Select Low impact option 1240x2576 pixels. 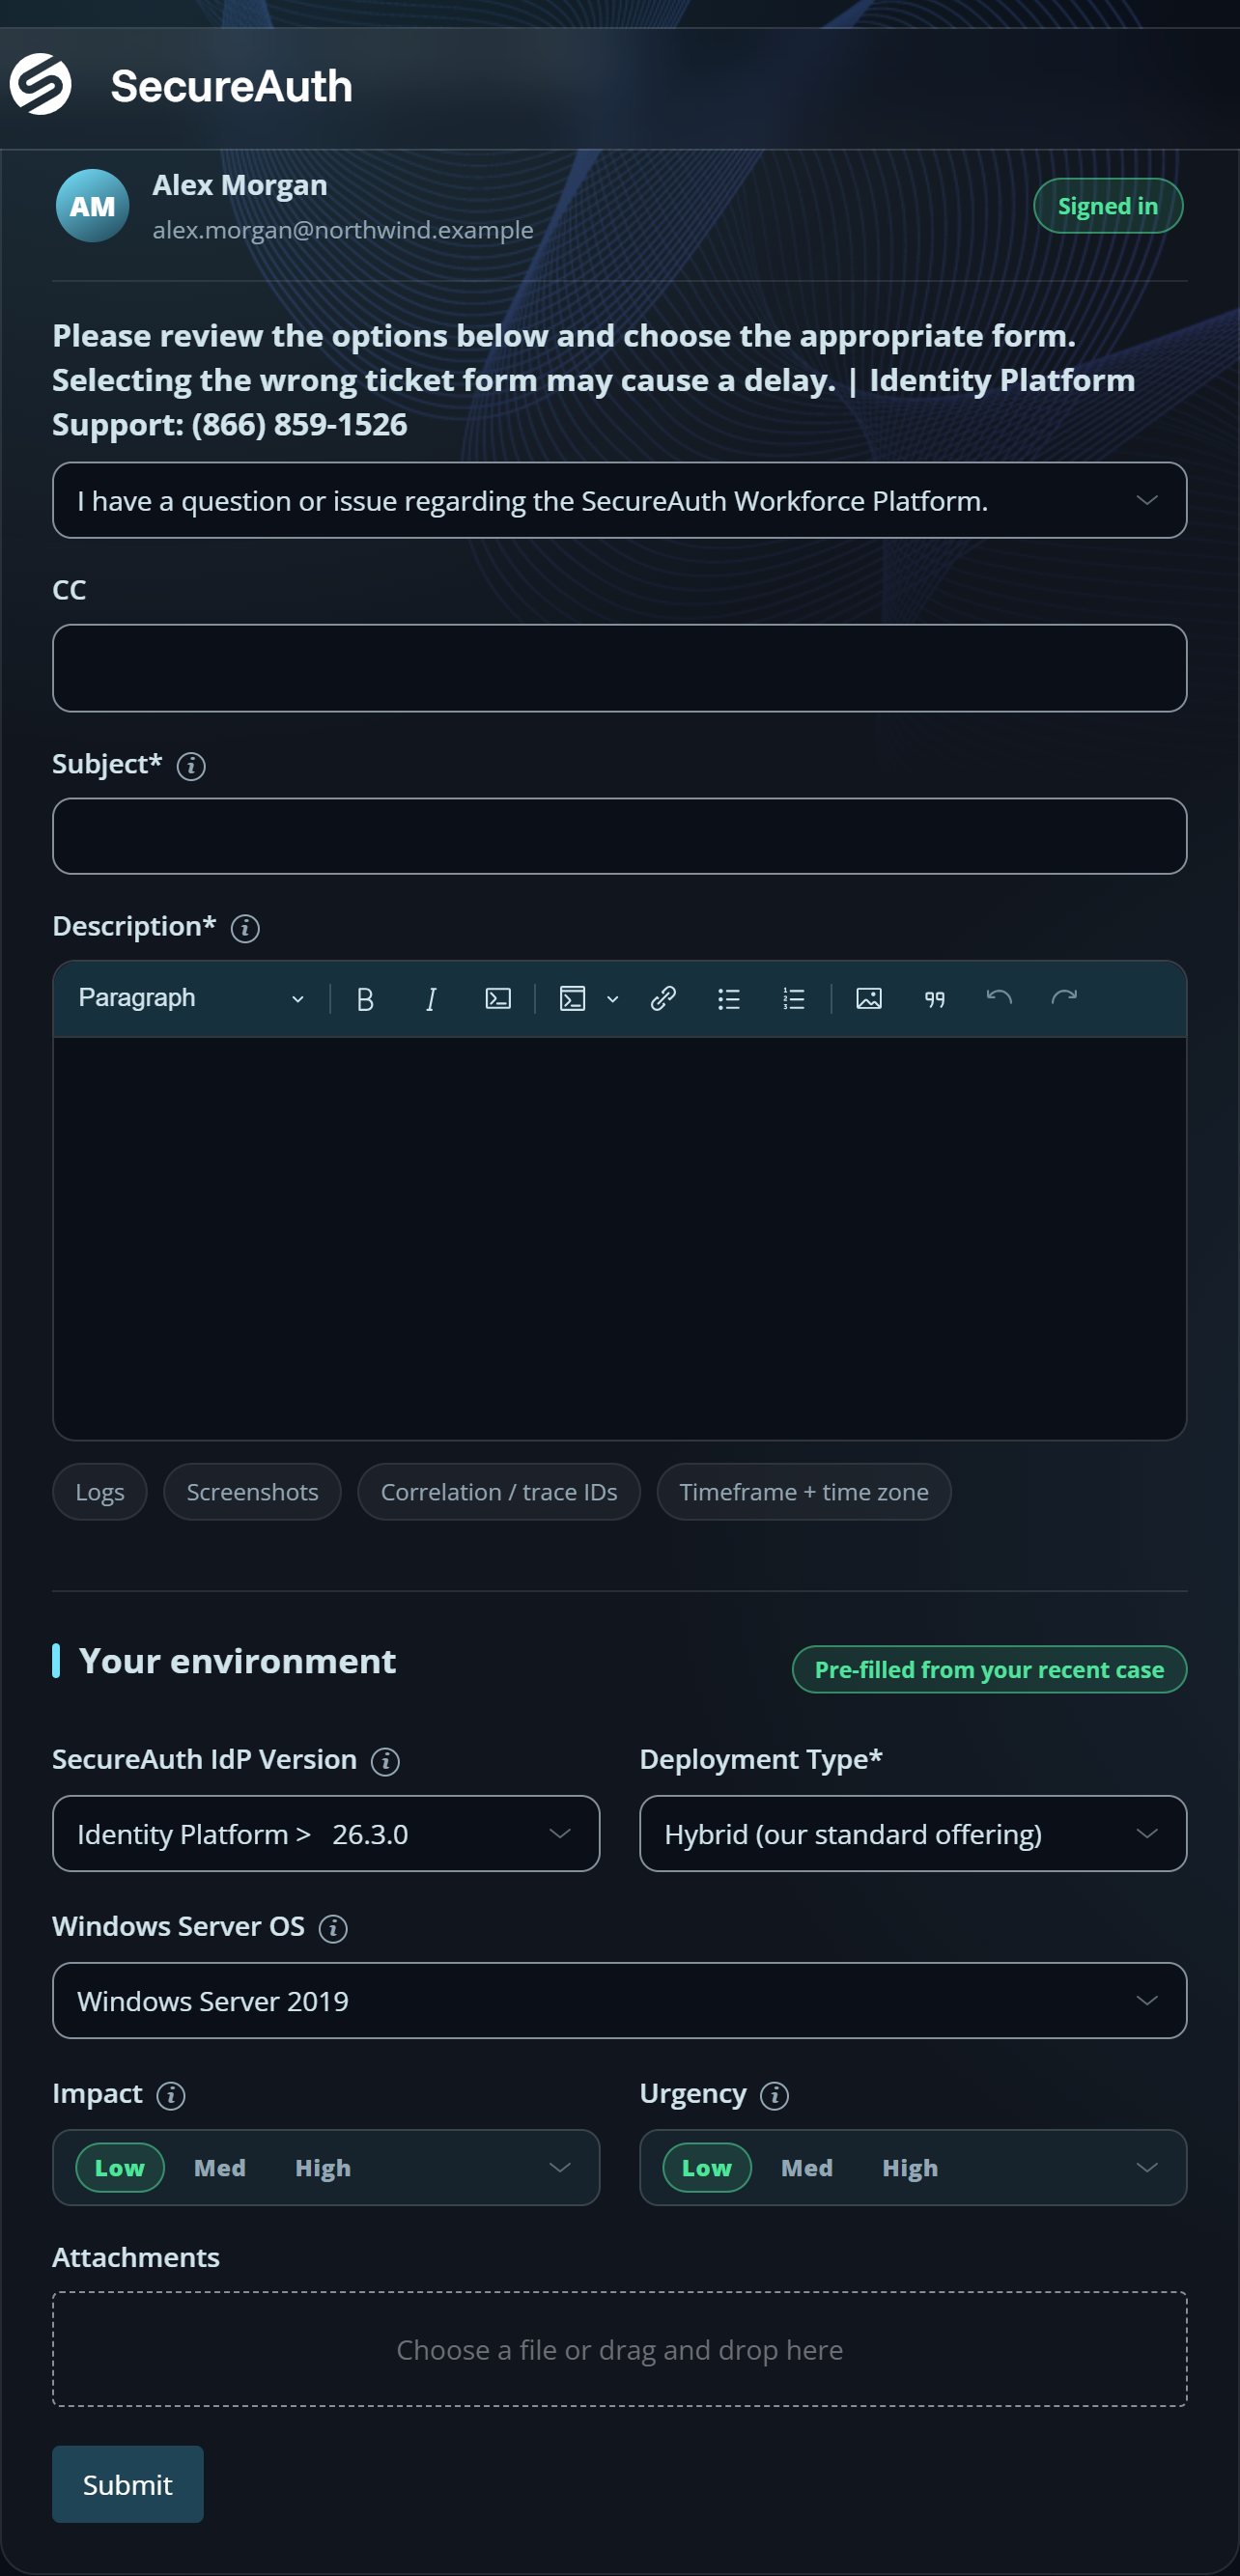click(x=120, y=2168)
